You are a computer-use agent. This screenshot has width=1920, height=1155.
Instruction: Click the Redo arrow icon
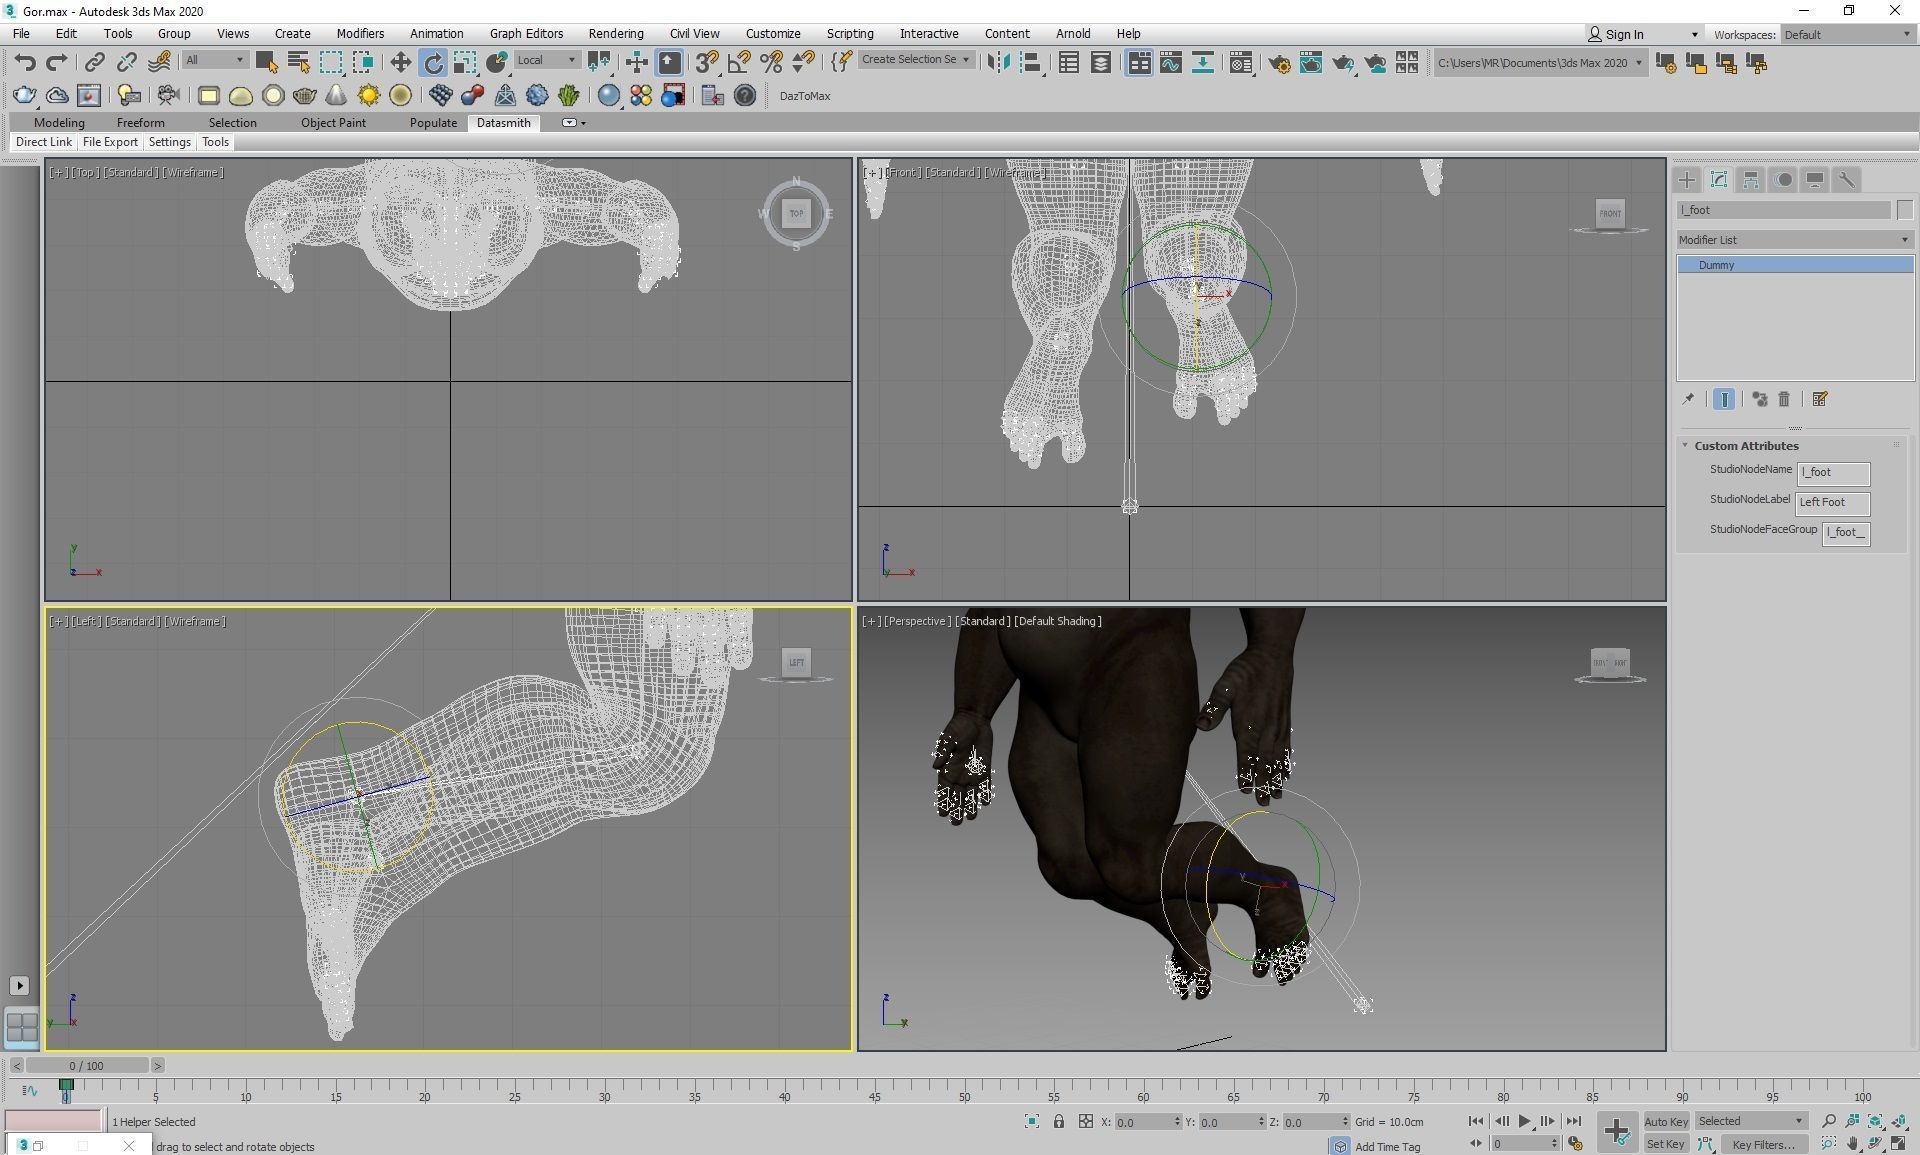tap(57, 63)
